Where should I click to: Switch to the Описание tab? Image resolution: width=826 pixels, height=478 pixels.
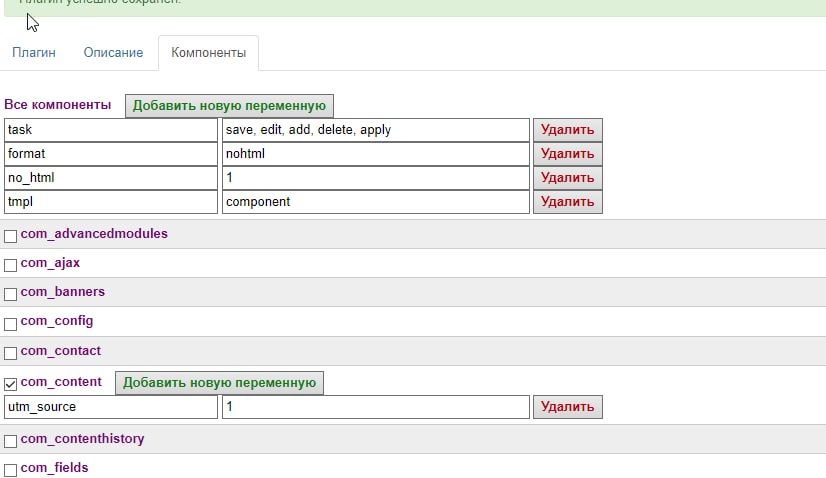(113, 53)
